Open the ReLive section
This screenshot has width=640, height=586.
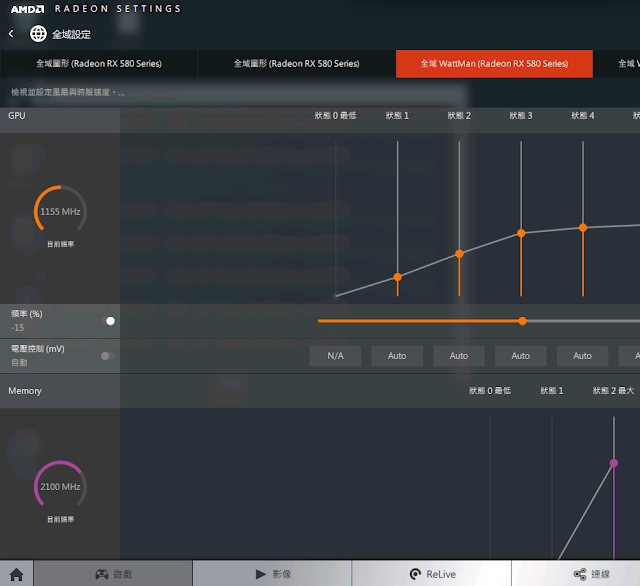[x=432, y=574]
